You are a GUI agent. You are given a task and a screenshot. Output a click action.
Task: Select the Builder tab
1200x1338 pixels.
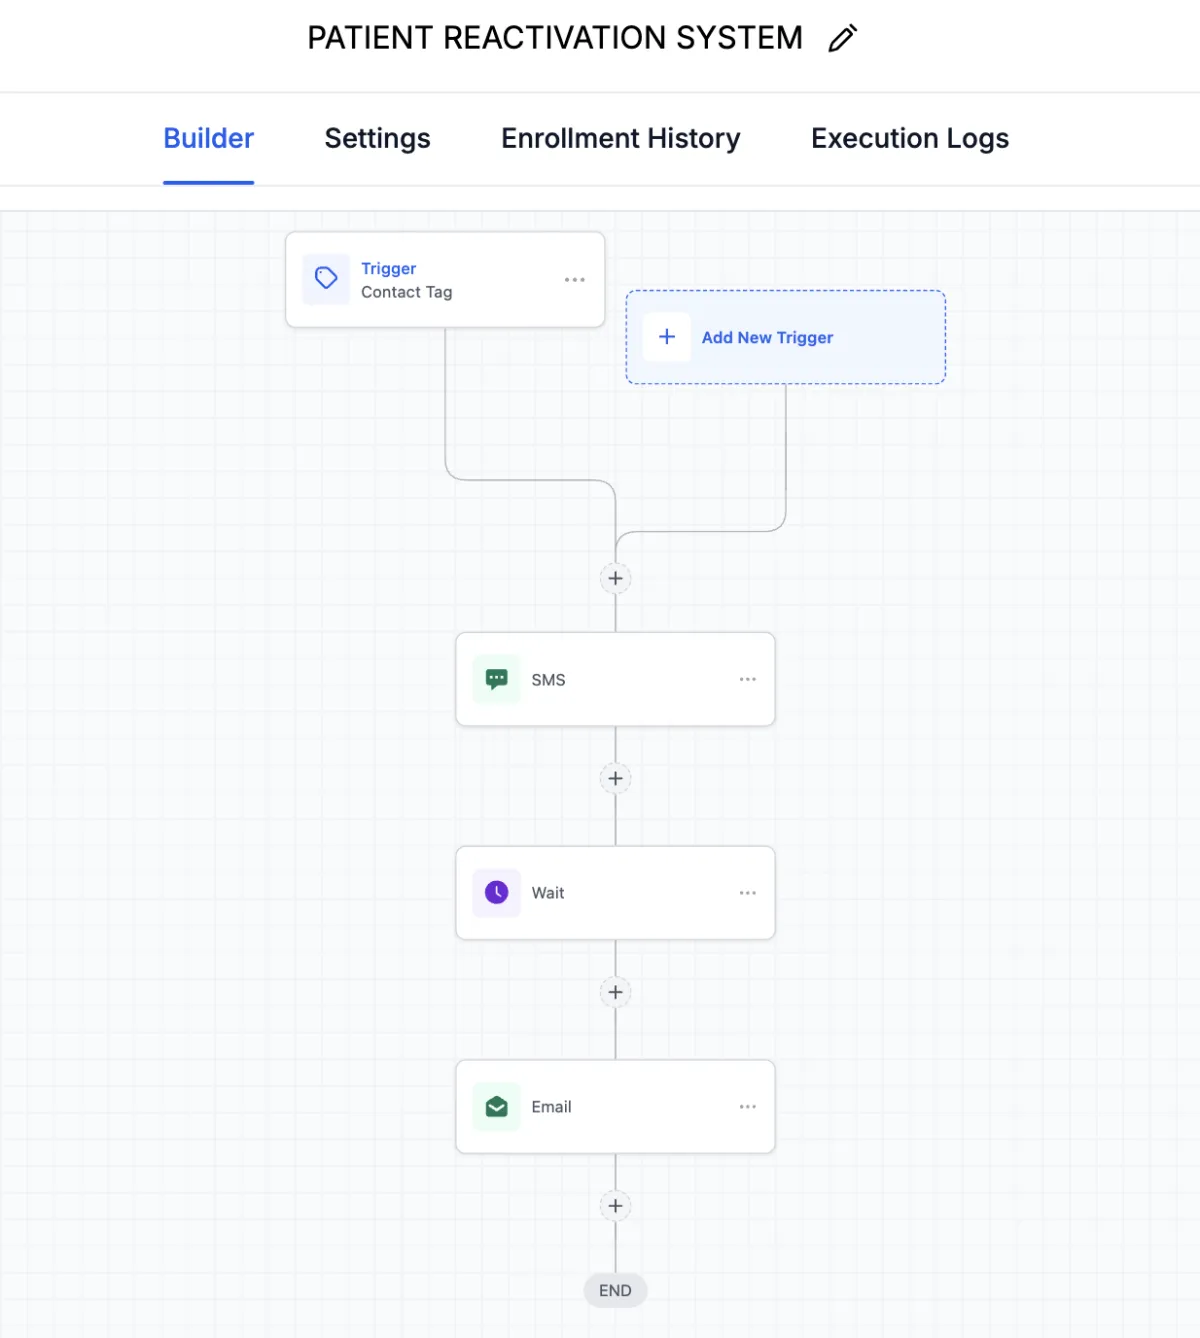click(208, 138)
